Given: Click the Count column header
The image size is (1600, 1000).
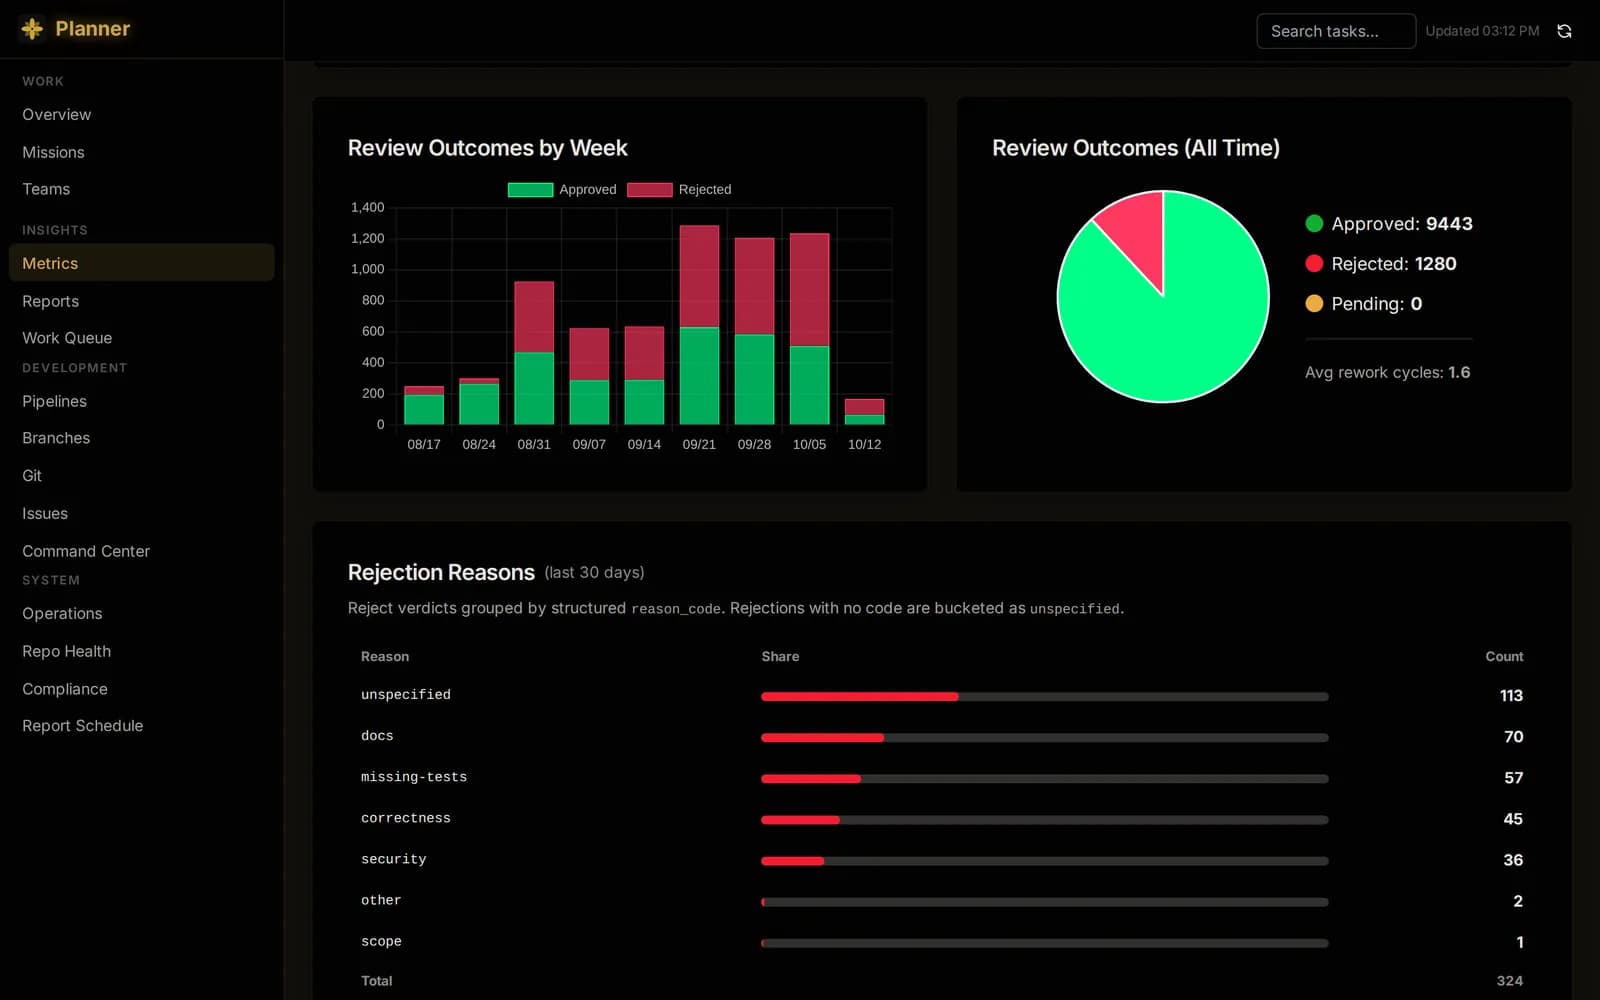Looking at the screenshot, I should pos(1504,656).
